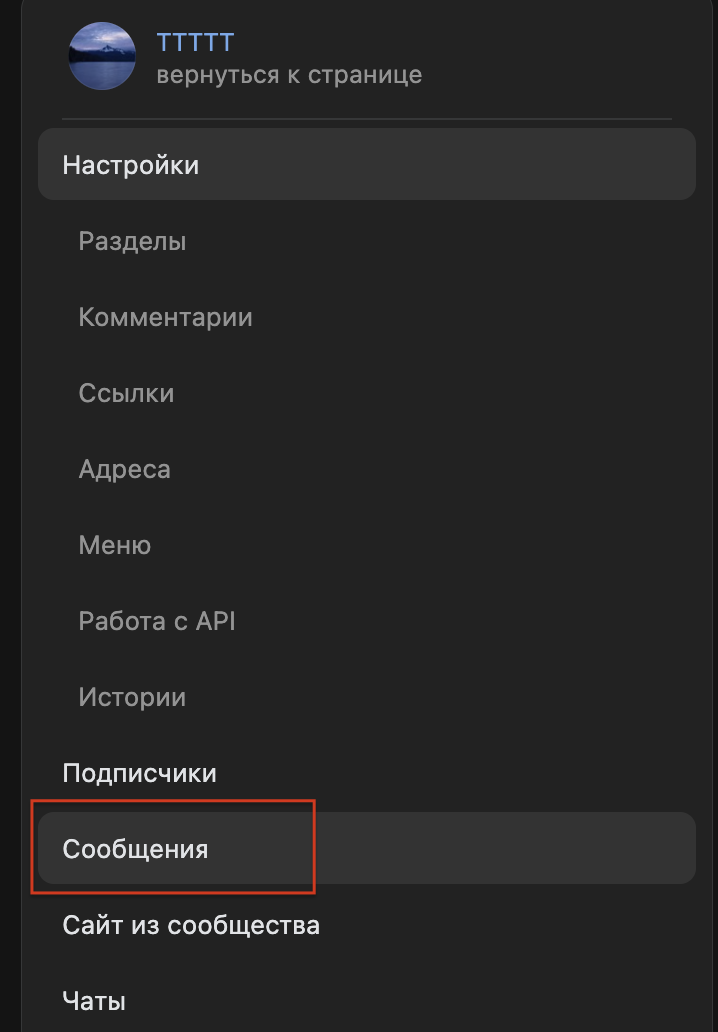Select the Меню subsection
Image resolution: width=718 pixels, height=1032 pixels.
click(115, 545)
